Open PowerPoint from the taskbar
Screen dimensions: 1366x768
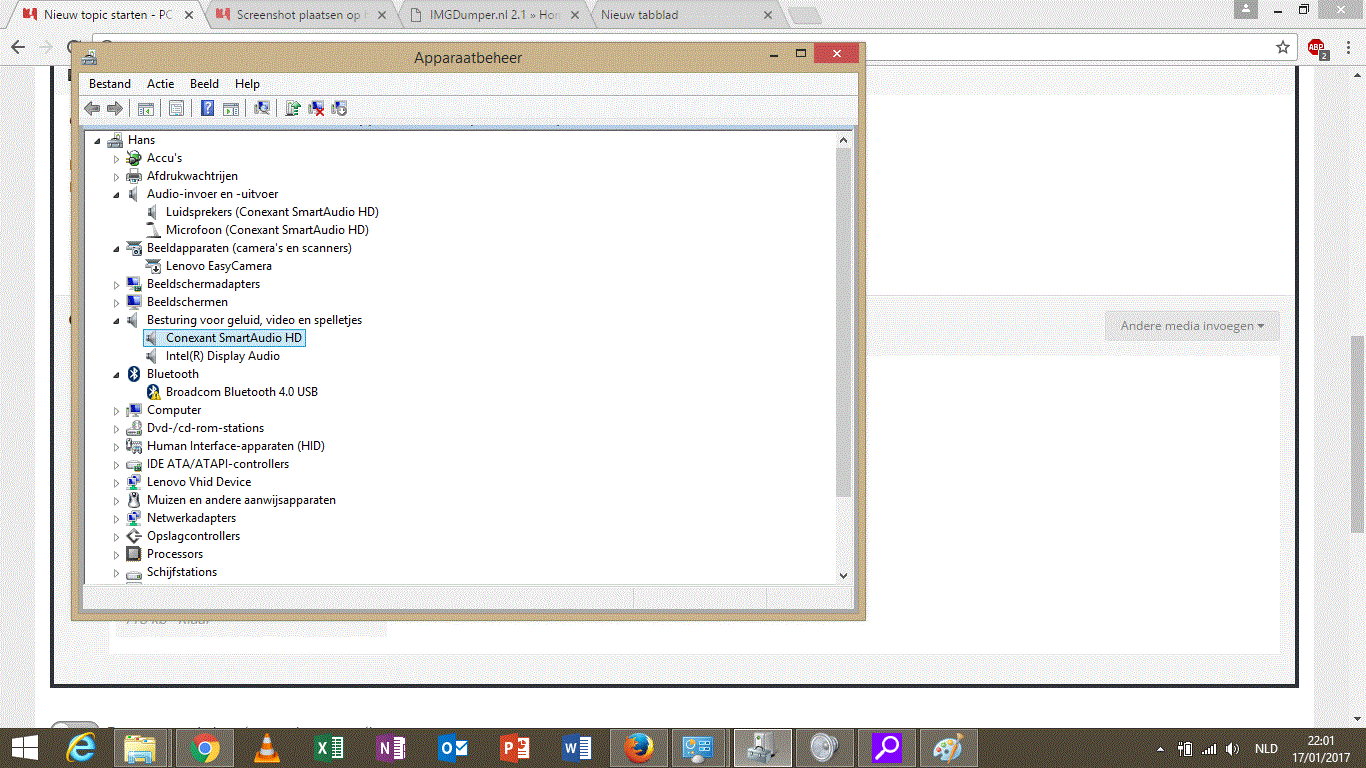(515, 748)
